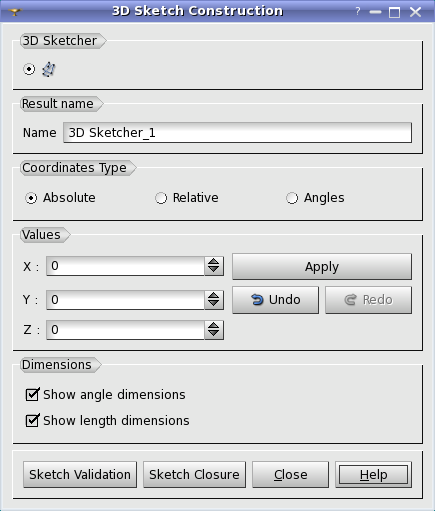This screenshot has width=435, height=511.
Task: Decrease the Y value with down arrow
Action: pos(214,304)
